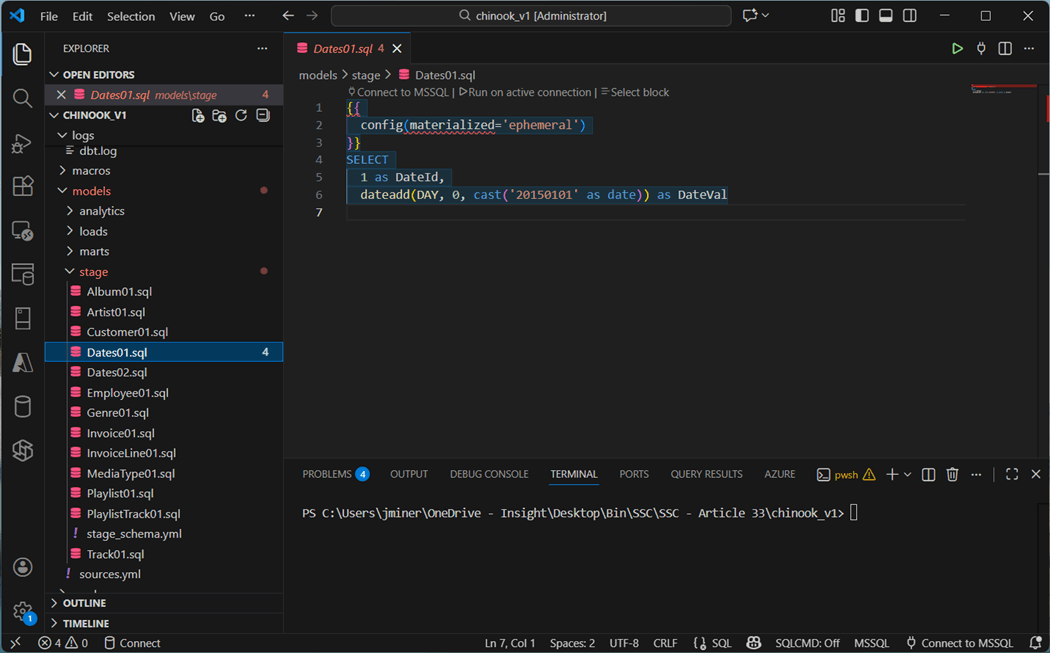Split the editor to the right
The width and height of the screenshot is (1050, 653).
point(1005,48)
